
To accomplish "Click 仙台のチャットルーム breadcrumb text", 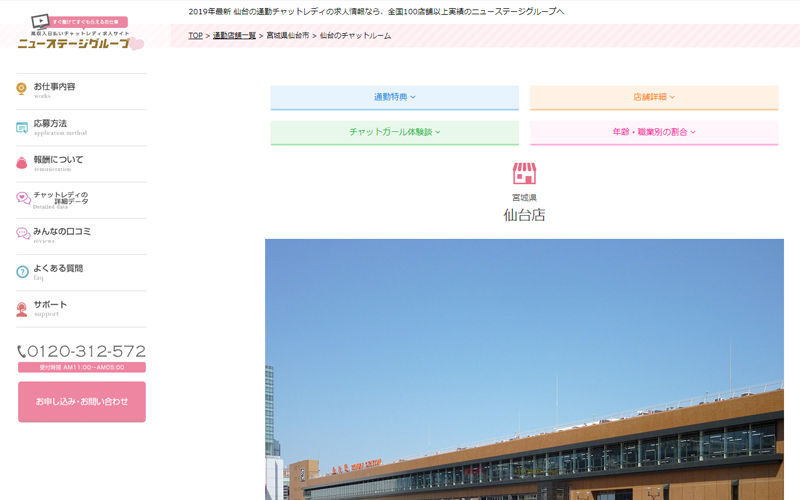I will click(355, 36).
